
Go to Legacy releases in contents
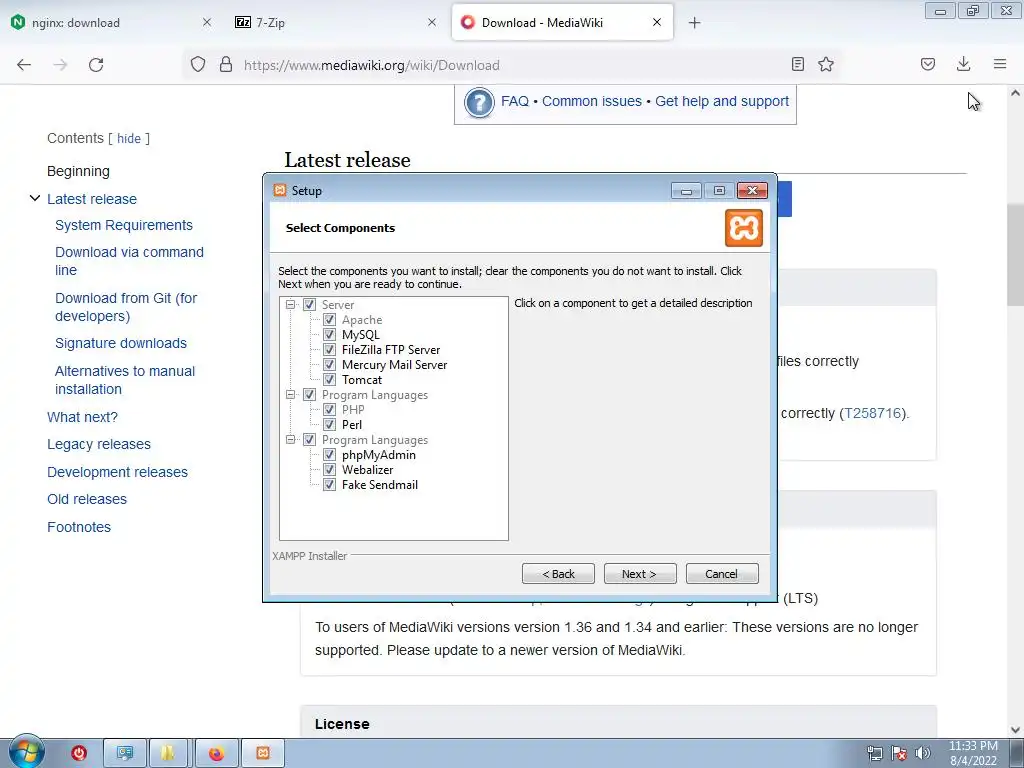click(x=99, y=444)
